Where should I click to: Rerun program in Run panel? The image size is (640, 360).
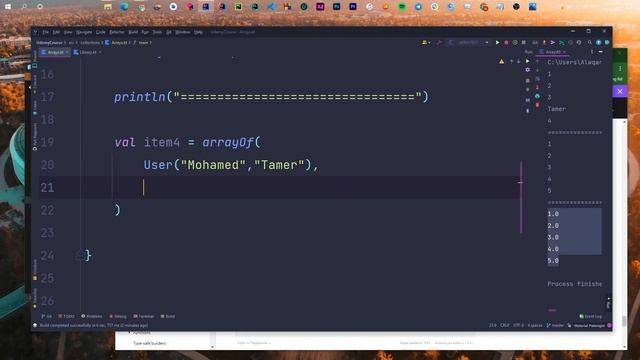[x=528, y=61]
